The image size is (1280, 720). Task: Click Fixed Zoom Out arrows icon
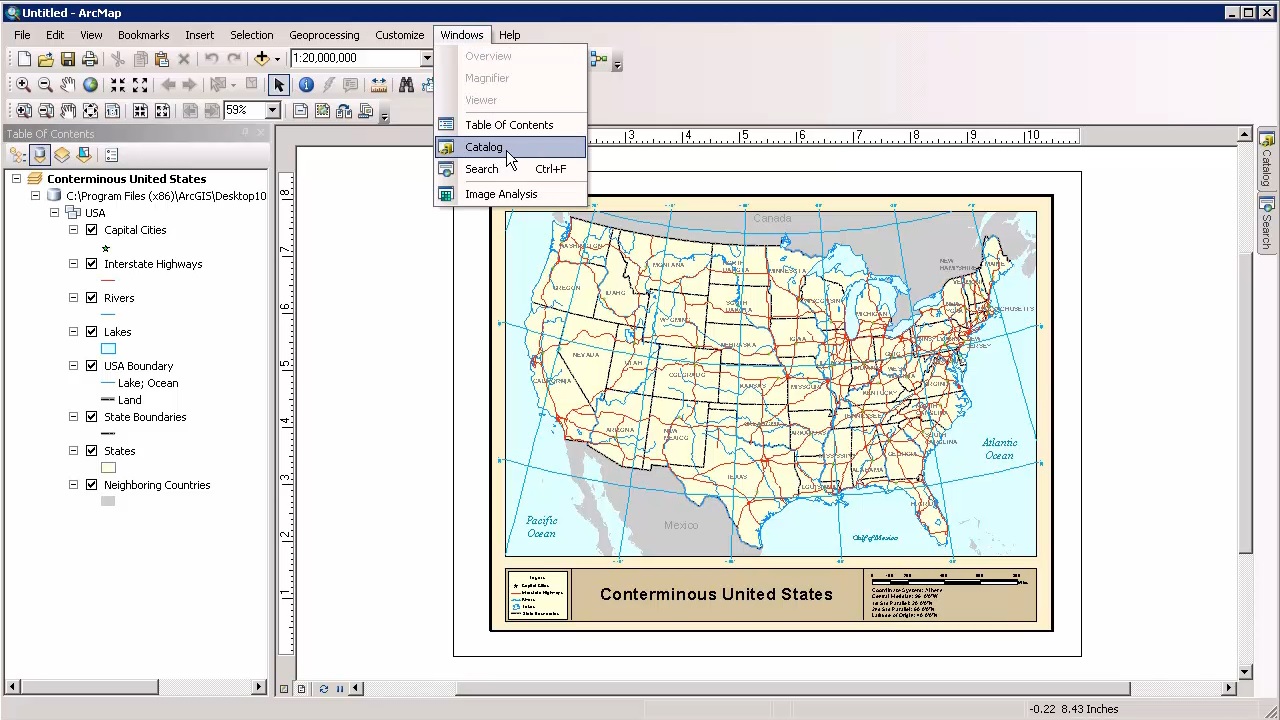[x=140, y=85]
